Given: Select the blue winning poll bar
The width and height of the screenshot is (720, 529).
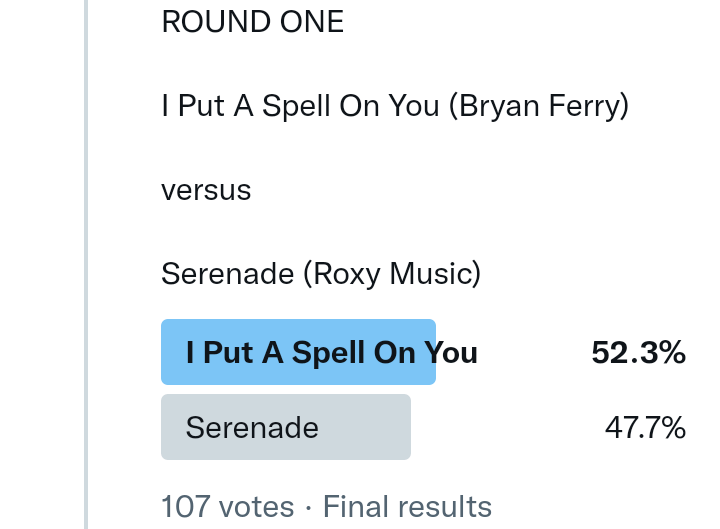Looking at the screenshot, I should tap(298, 352).
